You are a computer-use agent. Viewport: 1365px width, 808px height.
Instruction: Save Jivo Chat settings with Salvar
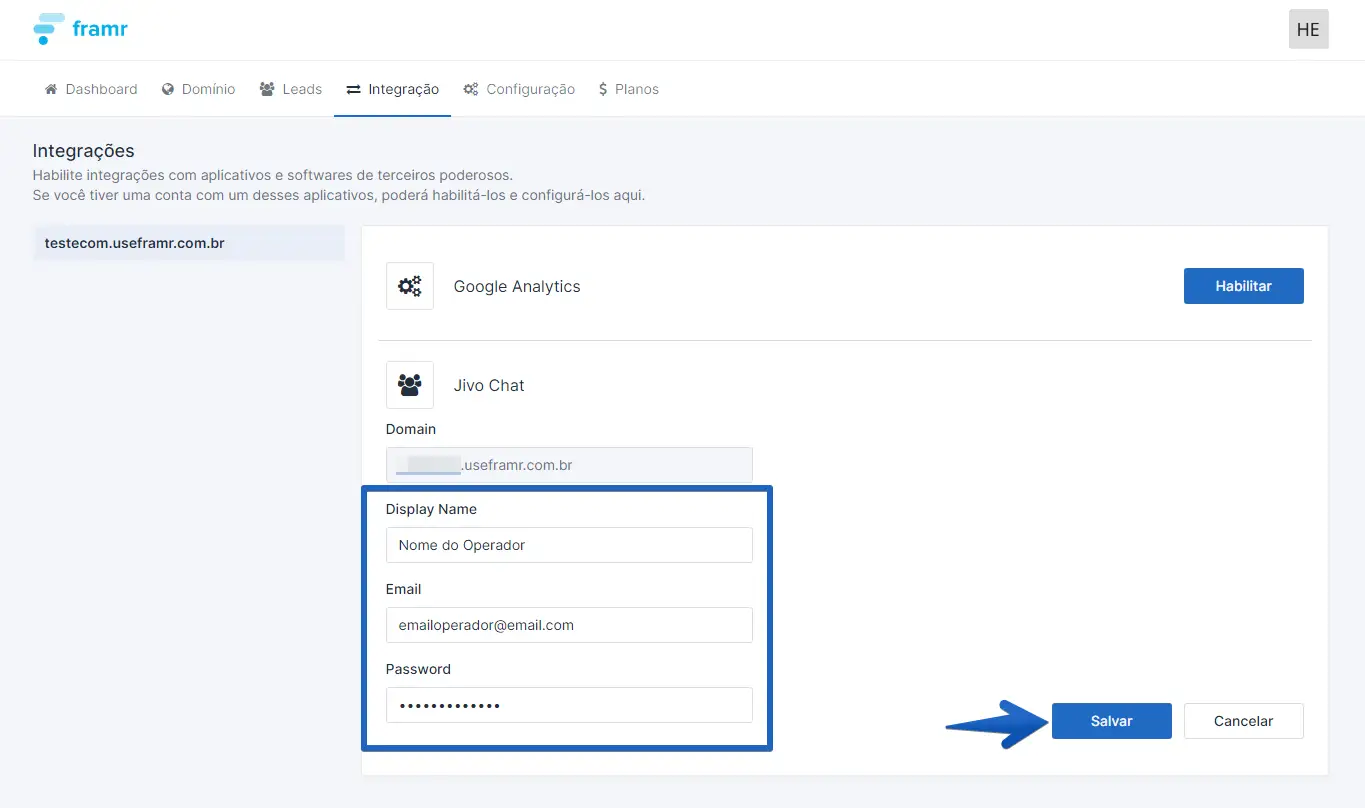1111,721
